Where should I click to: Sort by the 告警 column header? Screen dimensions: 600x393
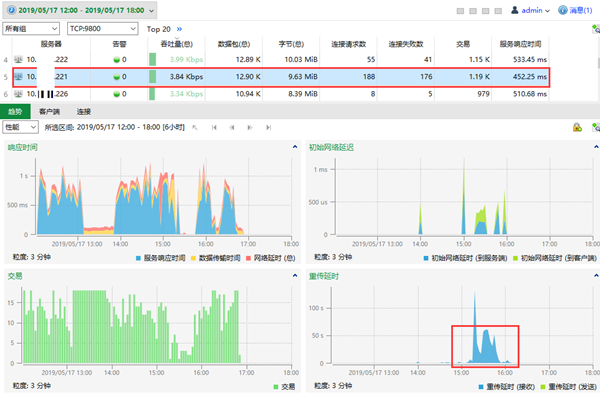[x=119, y=44]
